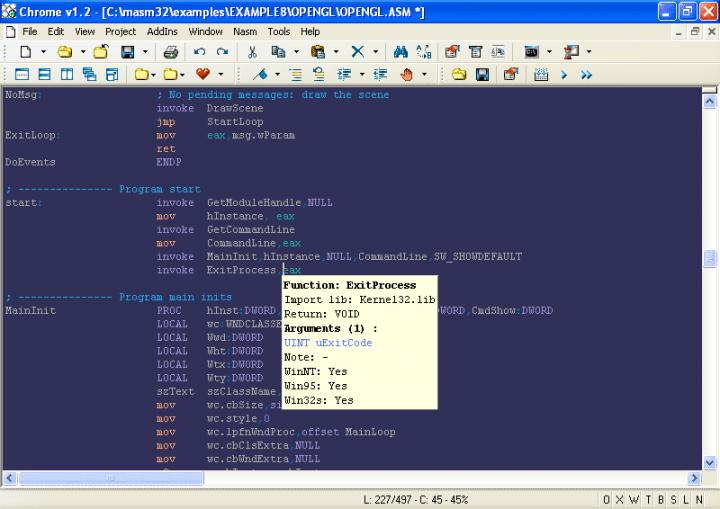The height and width of the screenshot is (509, 720).
Task: Click the Print icon in the toolbar
Action: [171, 51]
